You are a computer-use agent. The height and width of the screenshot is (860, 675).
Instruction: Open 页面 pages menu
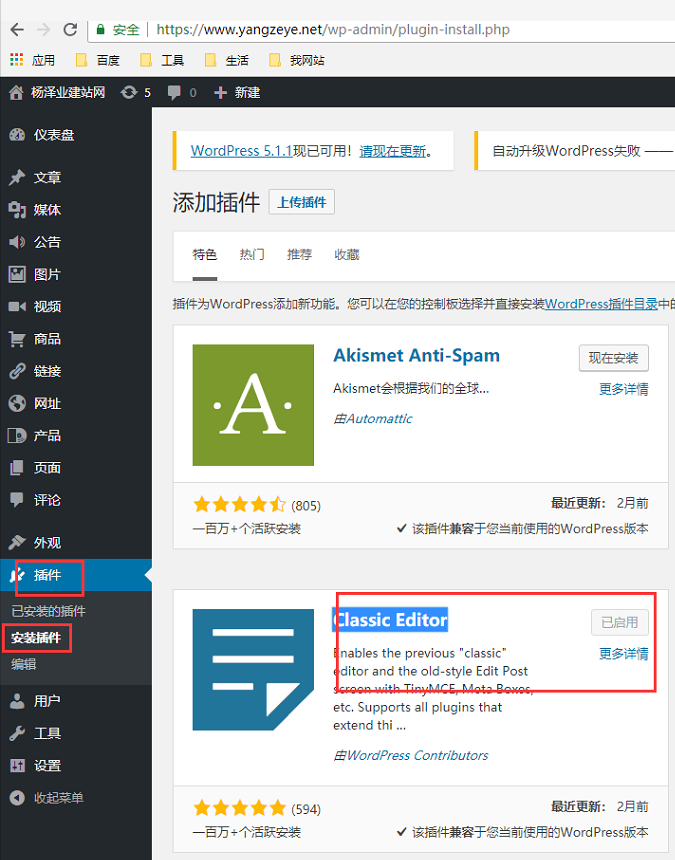click(76, 468)
